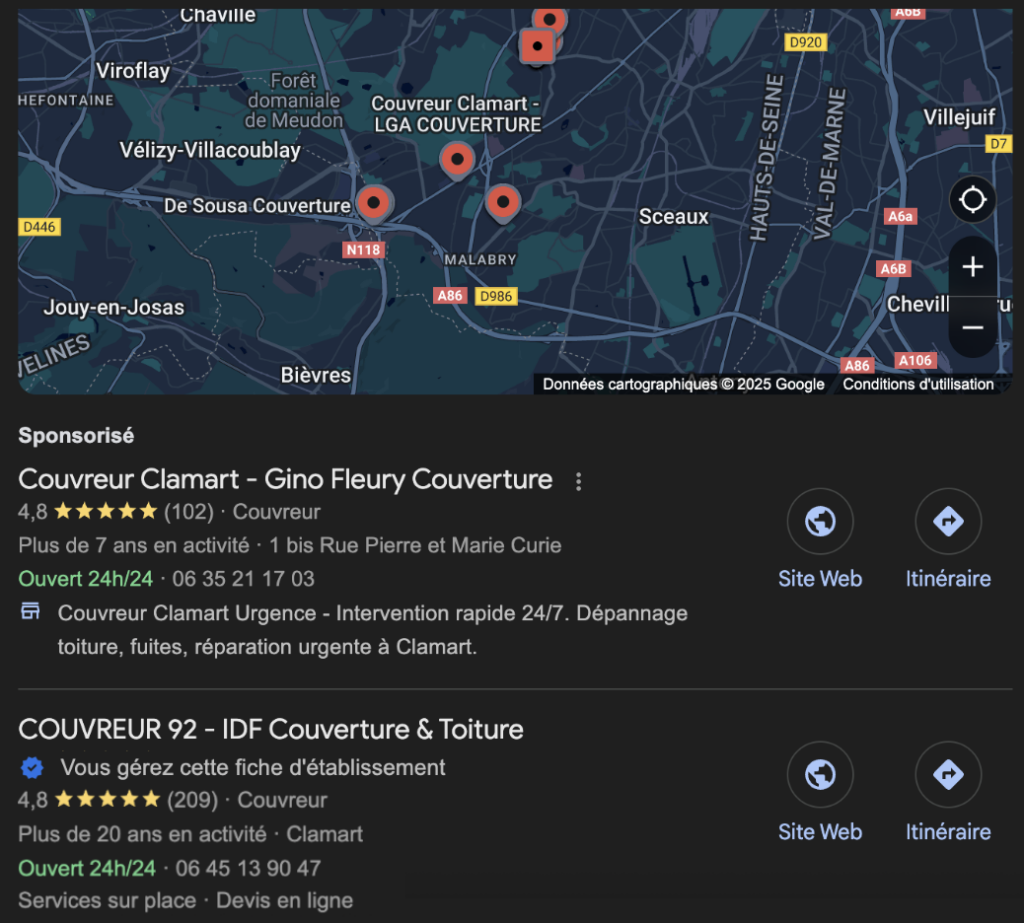The image size is (1024, 923).
Task: Click the Sceaux label on the map
Action: pyautogui.click(x=673, y=217)
